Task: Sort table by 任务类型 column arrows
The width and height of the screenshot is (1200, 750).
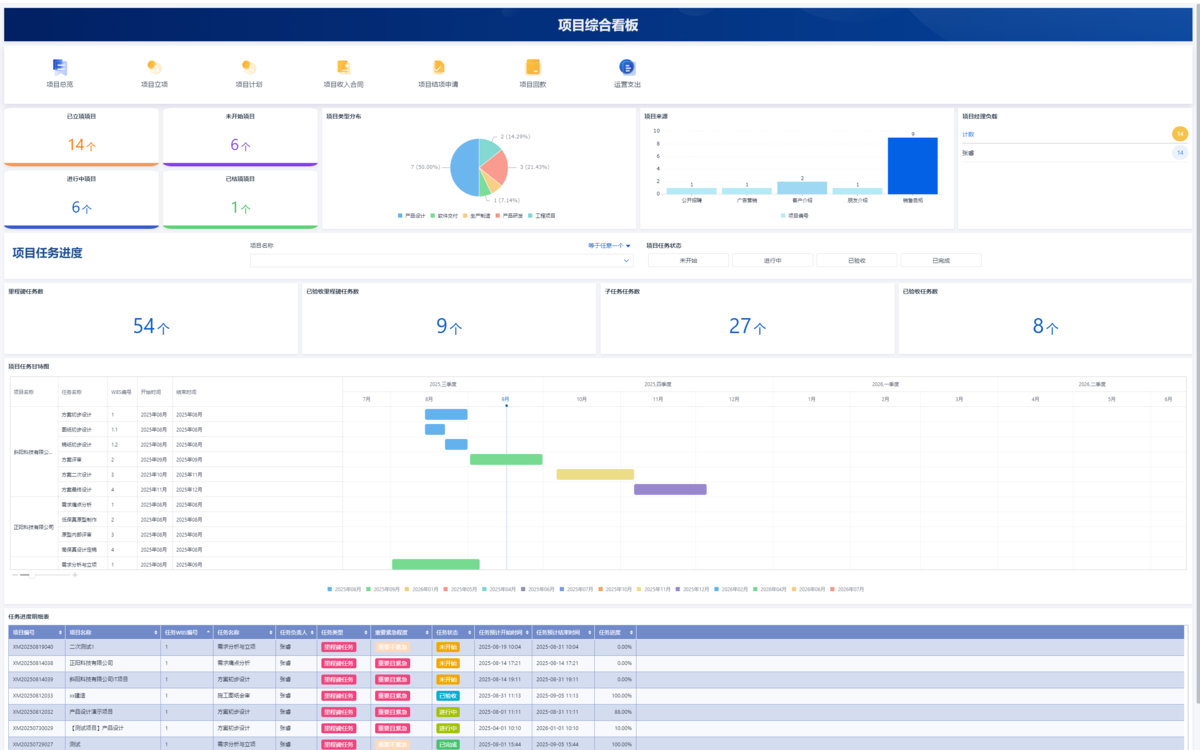Action: [368, 632]
